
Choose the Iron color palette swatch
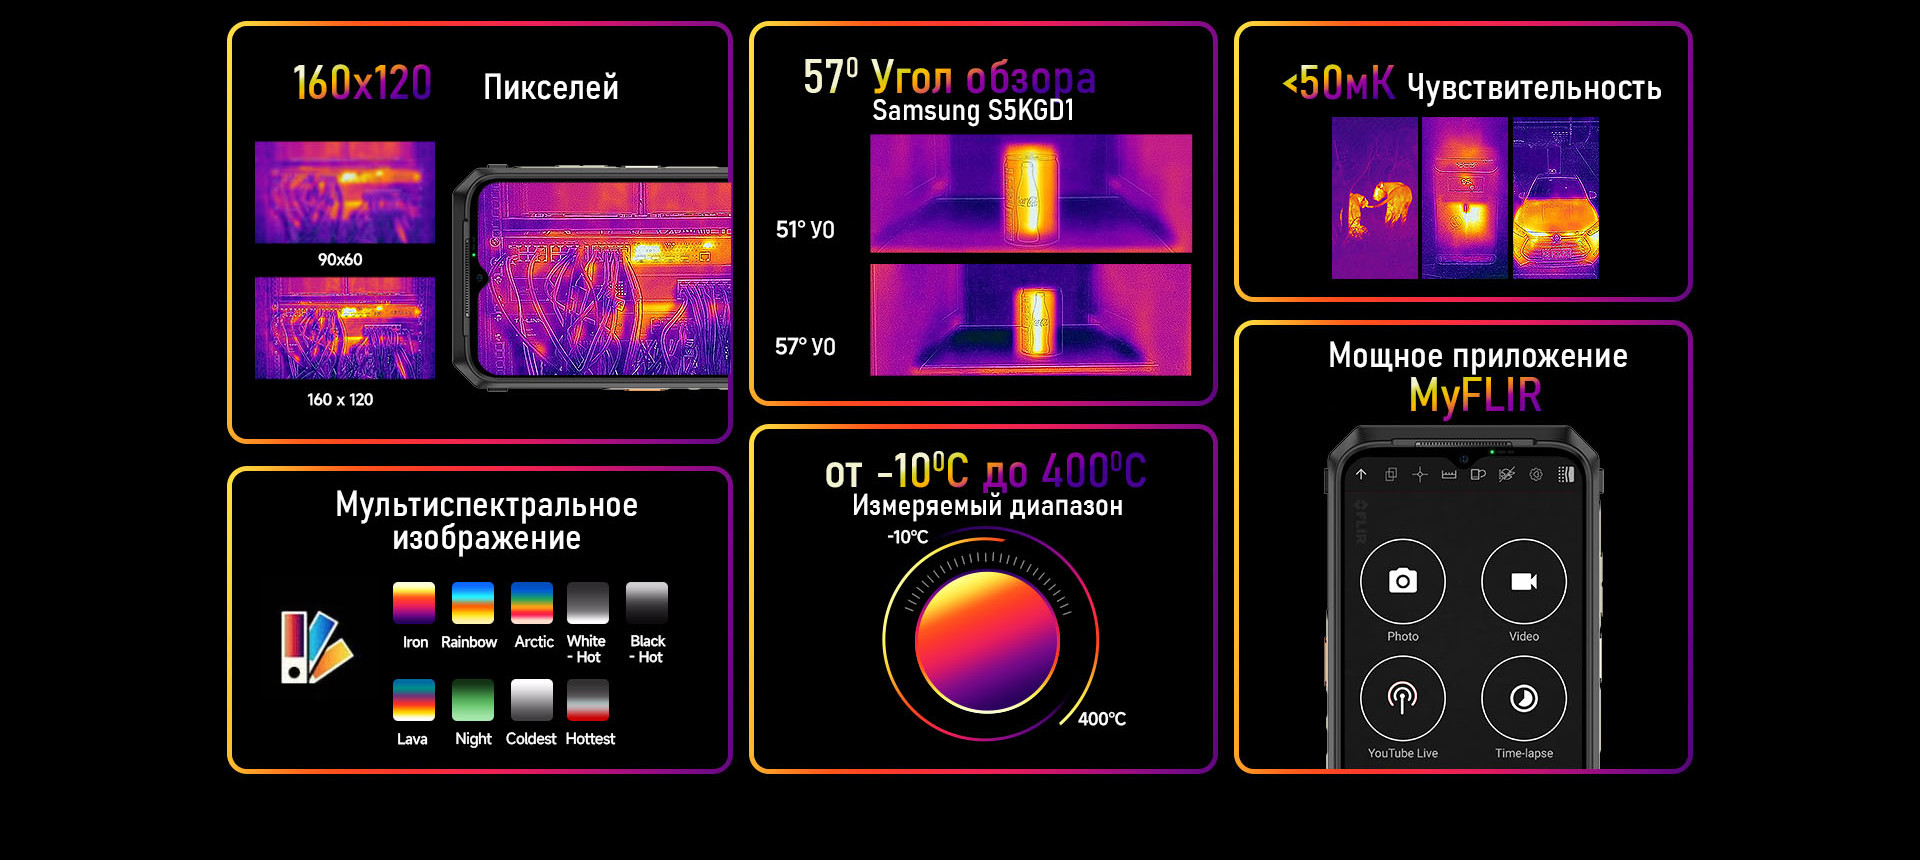[x=414, y=603]
